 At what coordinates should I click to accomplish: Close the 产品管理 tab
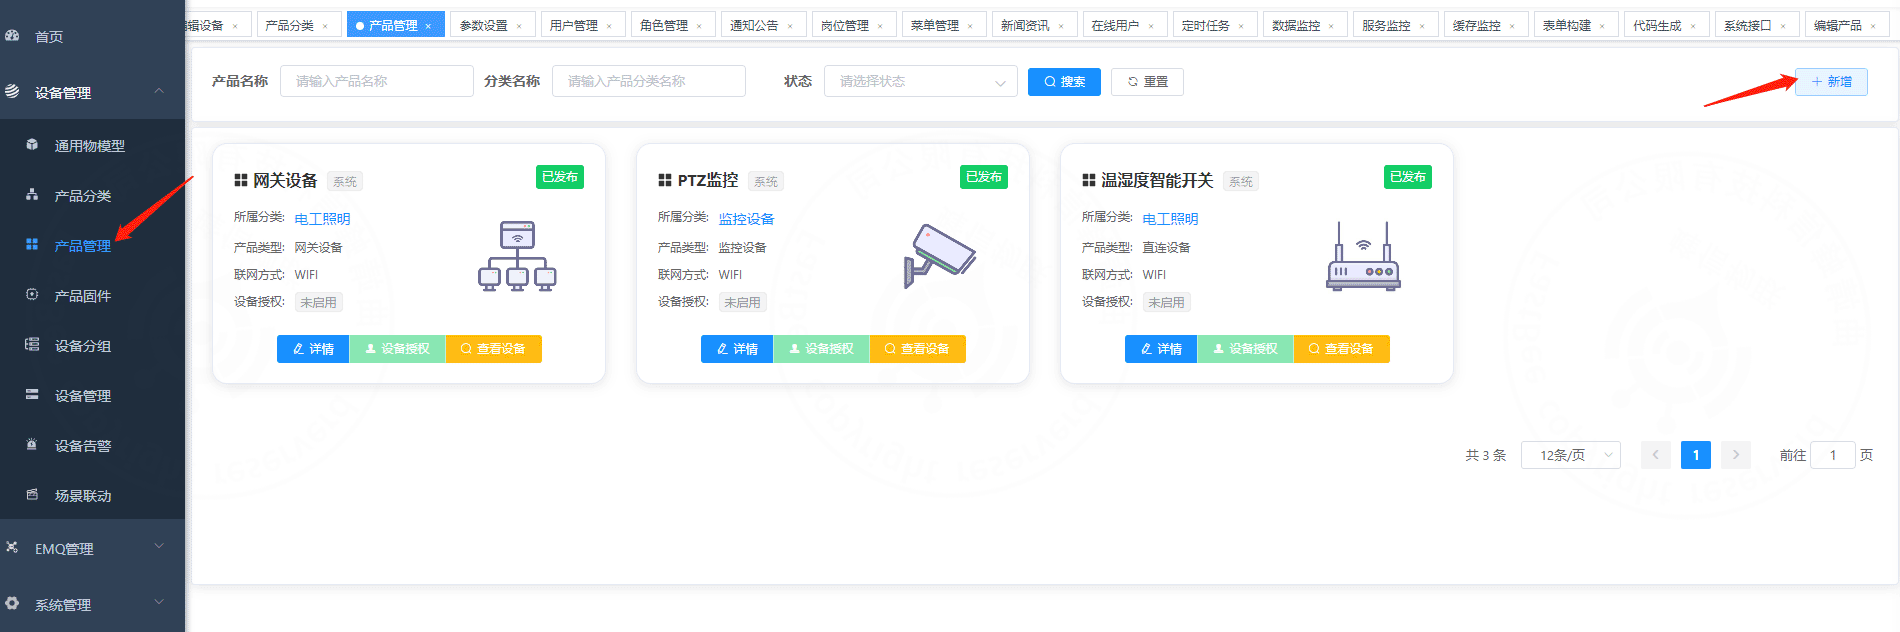[428, 26]
